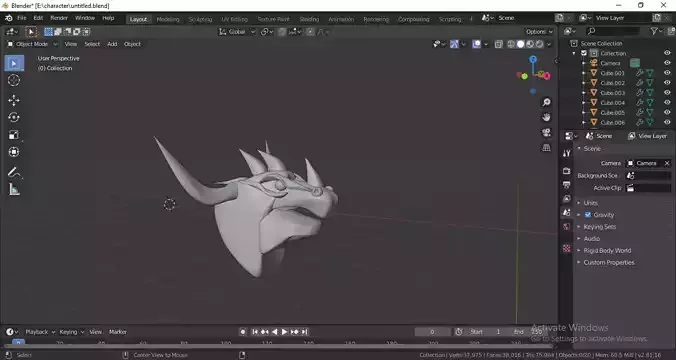The width and height of the screenshot is (676, 360).
Task: Select the Scale tool
Action: (14, 135)
